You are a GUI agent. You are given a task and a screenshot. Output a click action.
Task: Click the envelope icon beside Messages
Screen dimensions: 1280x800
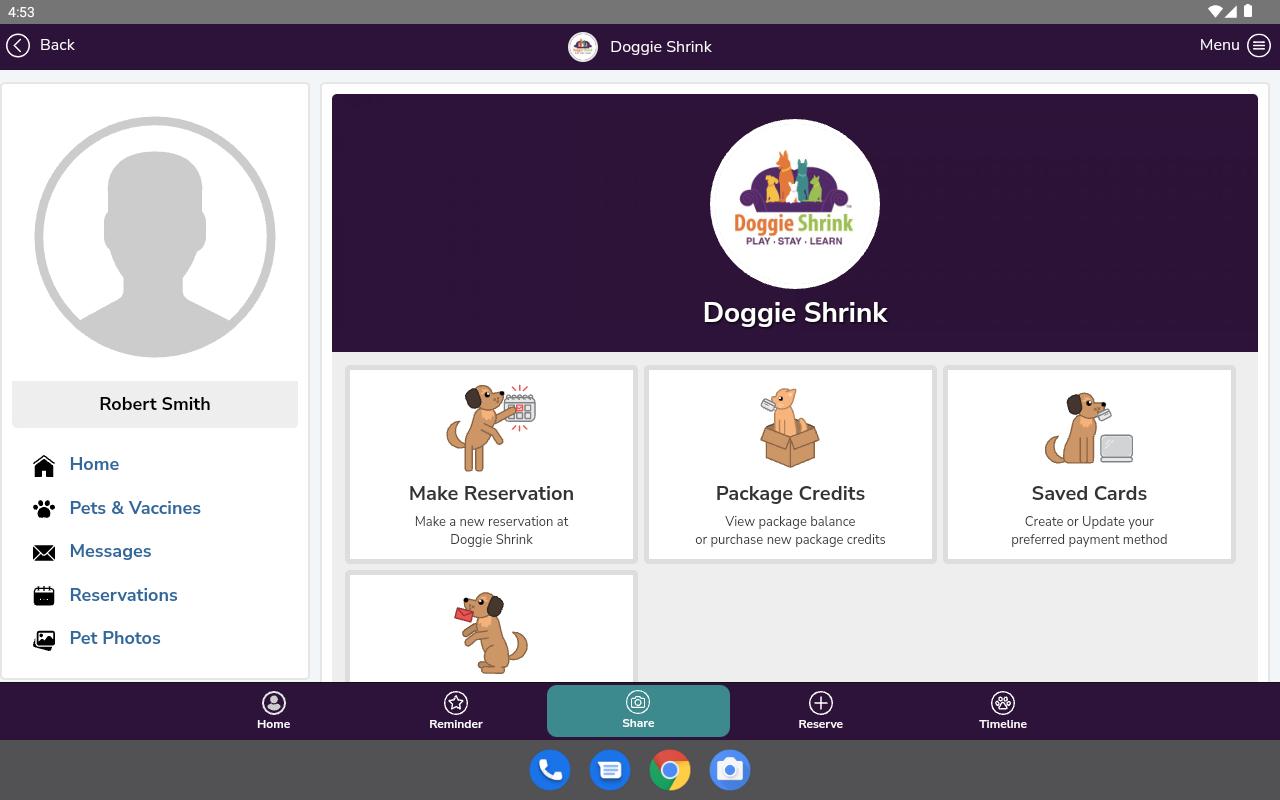click(44, 552)
